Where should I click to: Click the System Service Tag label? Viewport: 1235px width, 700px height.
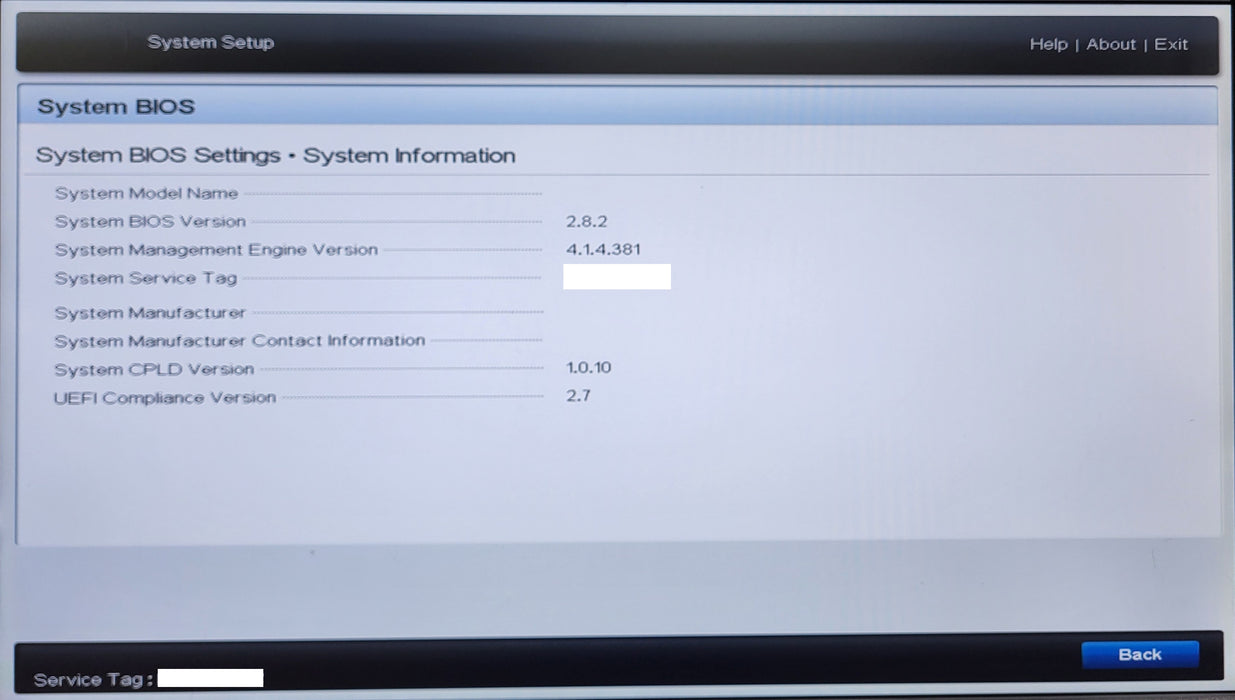(146, 278)
